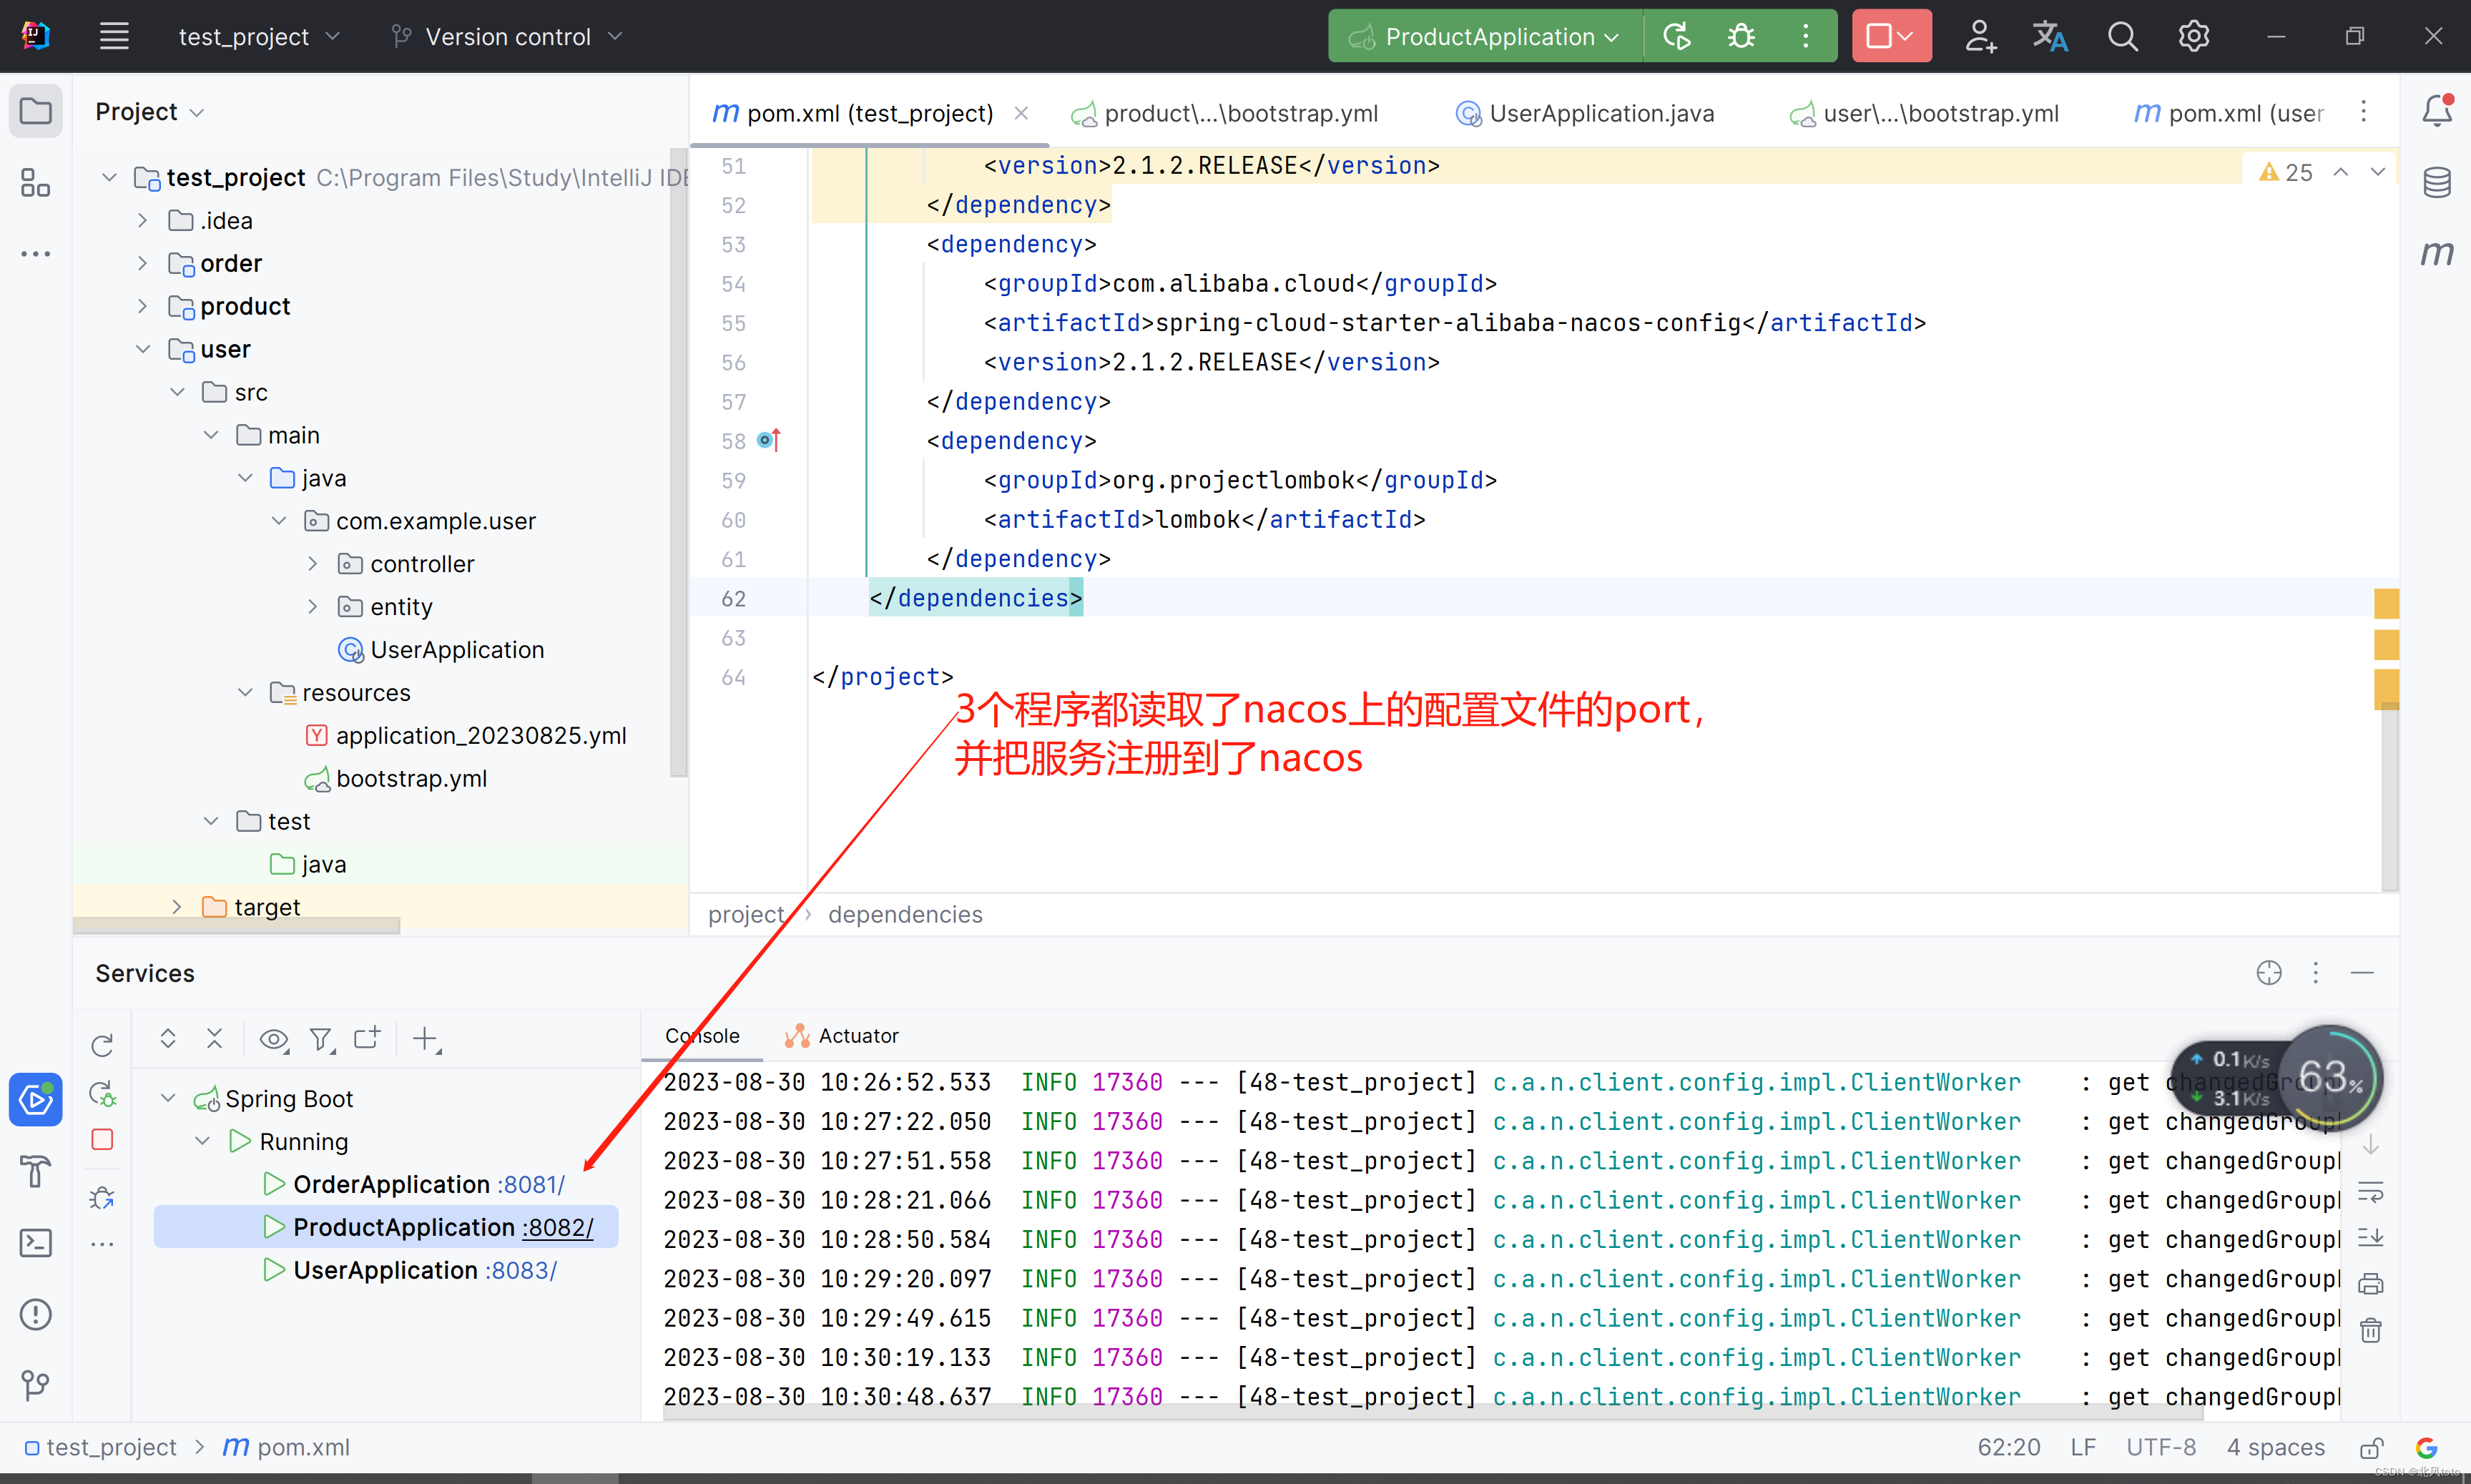Open the Code With Me icon
2471x1484 pixels.
click(1980, 36)
